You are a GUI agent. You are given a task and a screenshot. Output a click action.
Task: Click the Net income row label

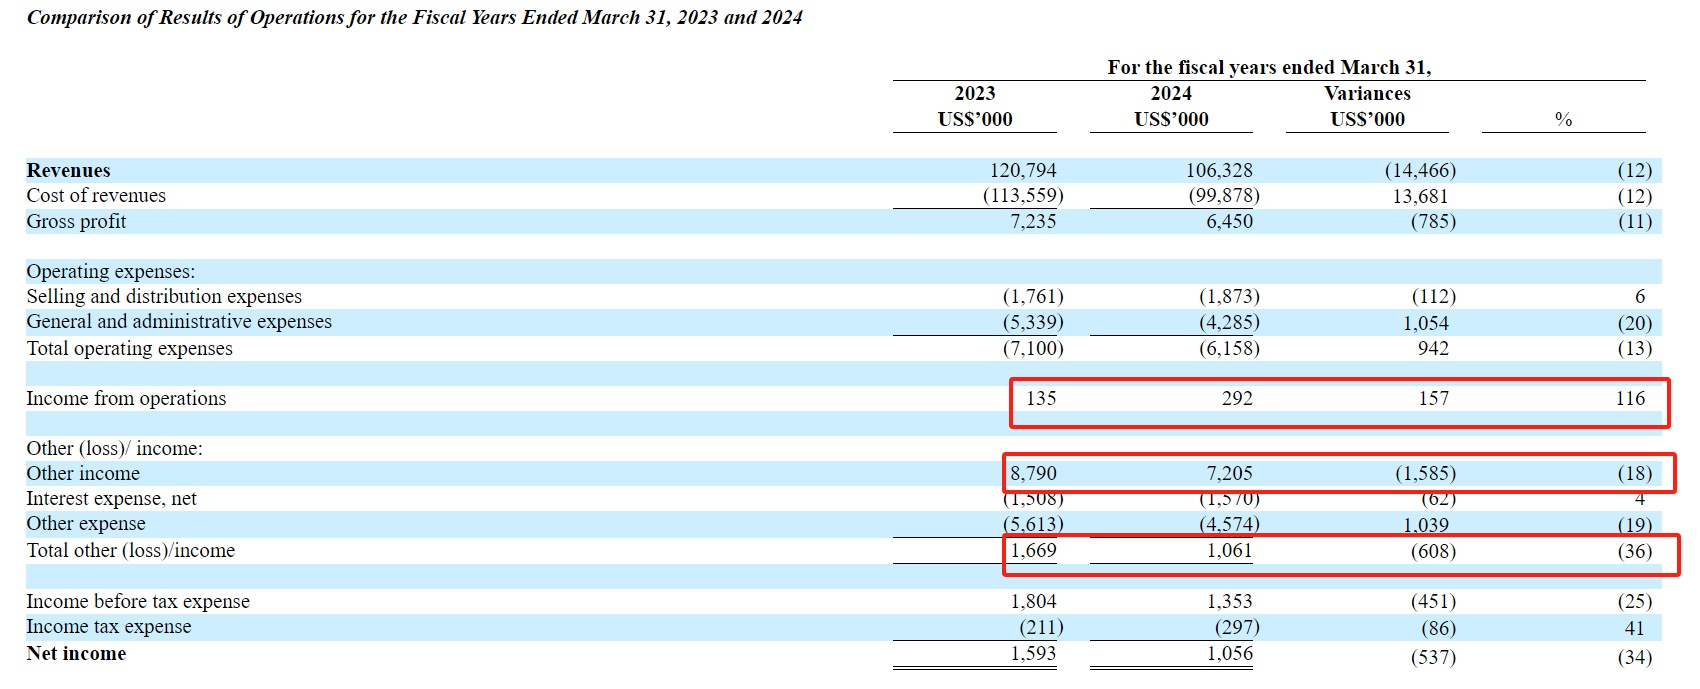tap(76, 653)
